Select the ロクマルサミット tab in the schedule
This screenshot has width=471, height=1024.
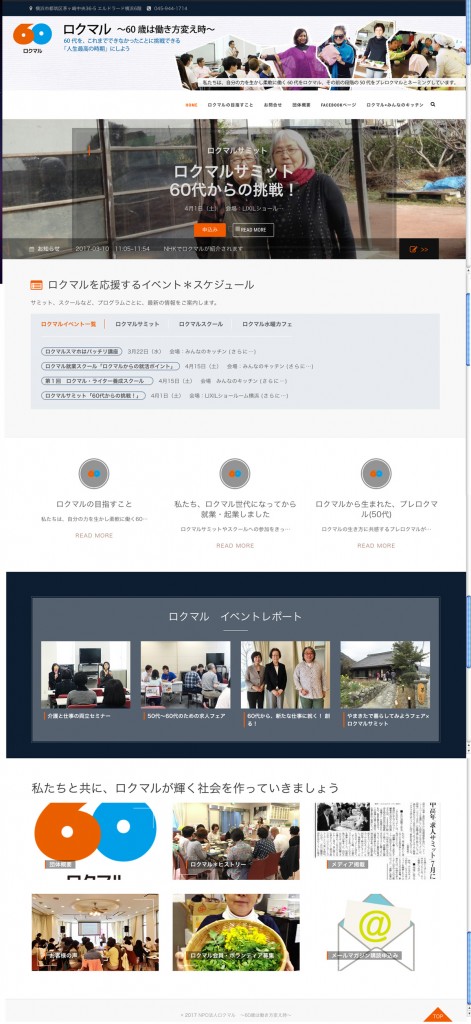[137, 324]
